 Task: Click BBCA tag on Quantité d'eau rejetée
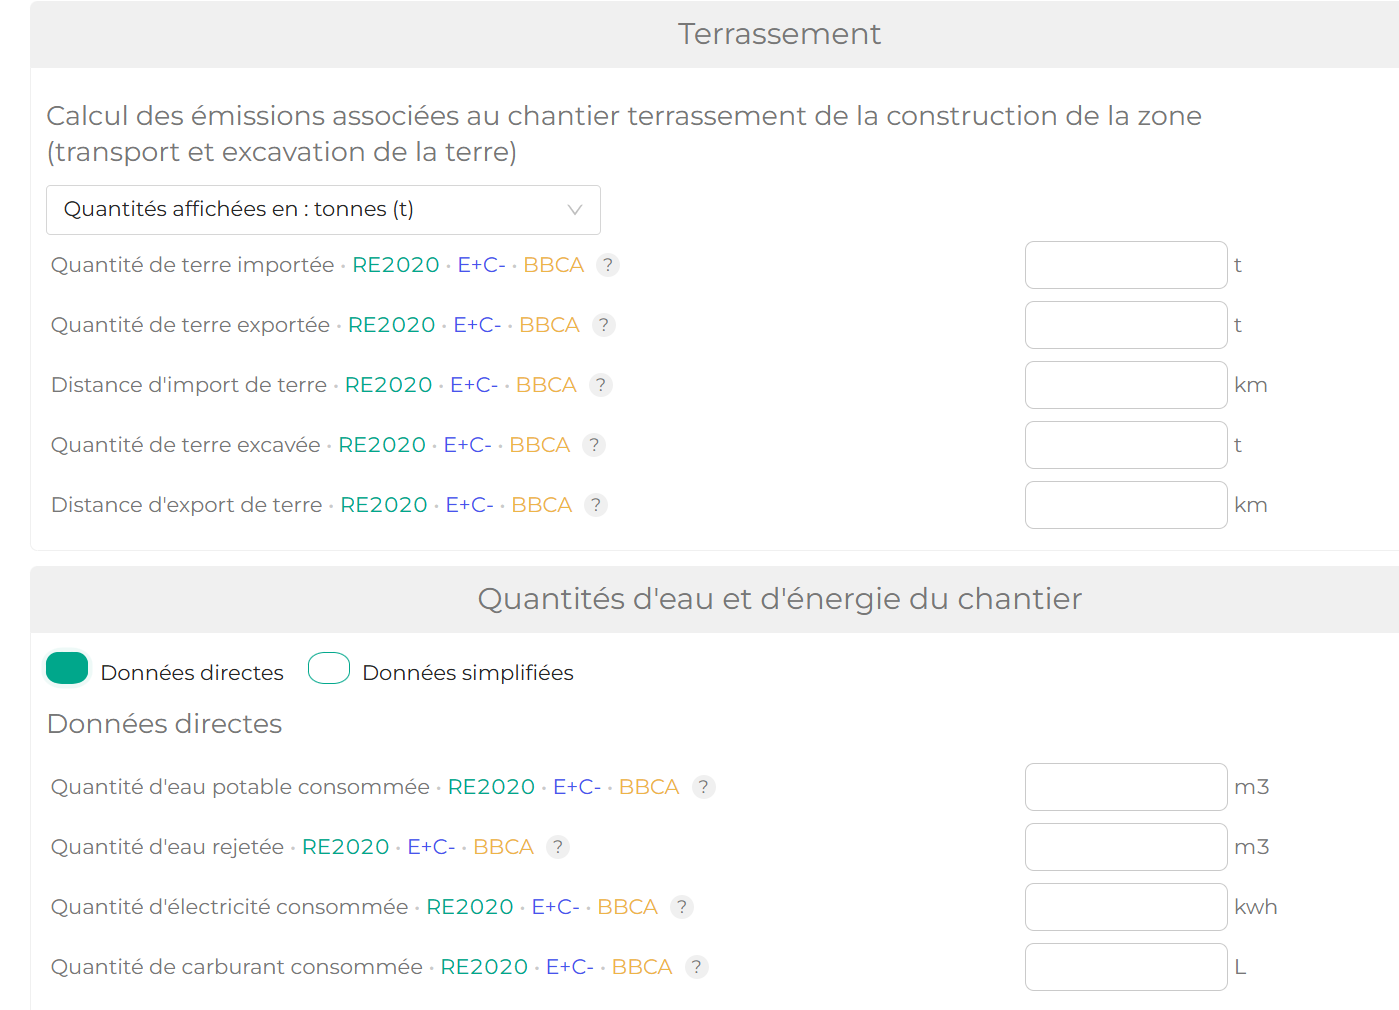click(503, 847)
